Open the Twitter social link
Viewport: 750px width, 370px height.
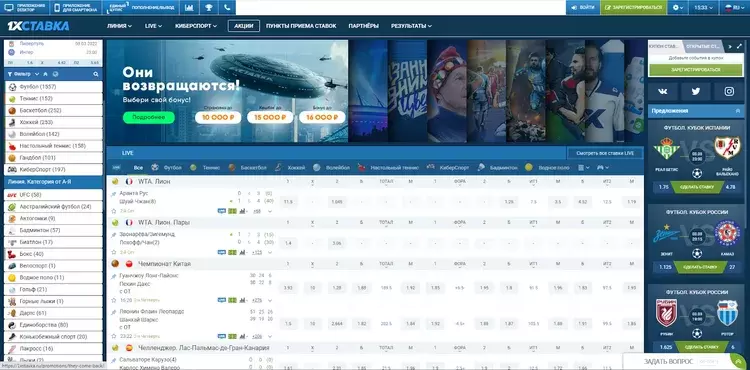(695, 91)
